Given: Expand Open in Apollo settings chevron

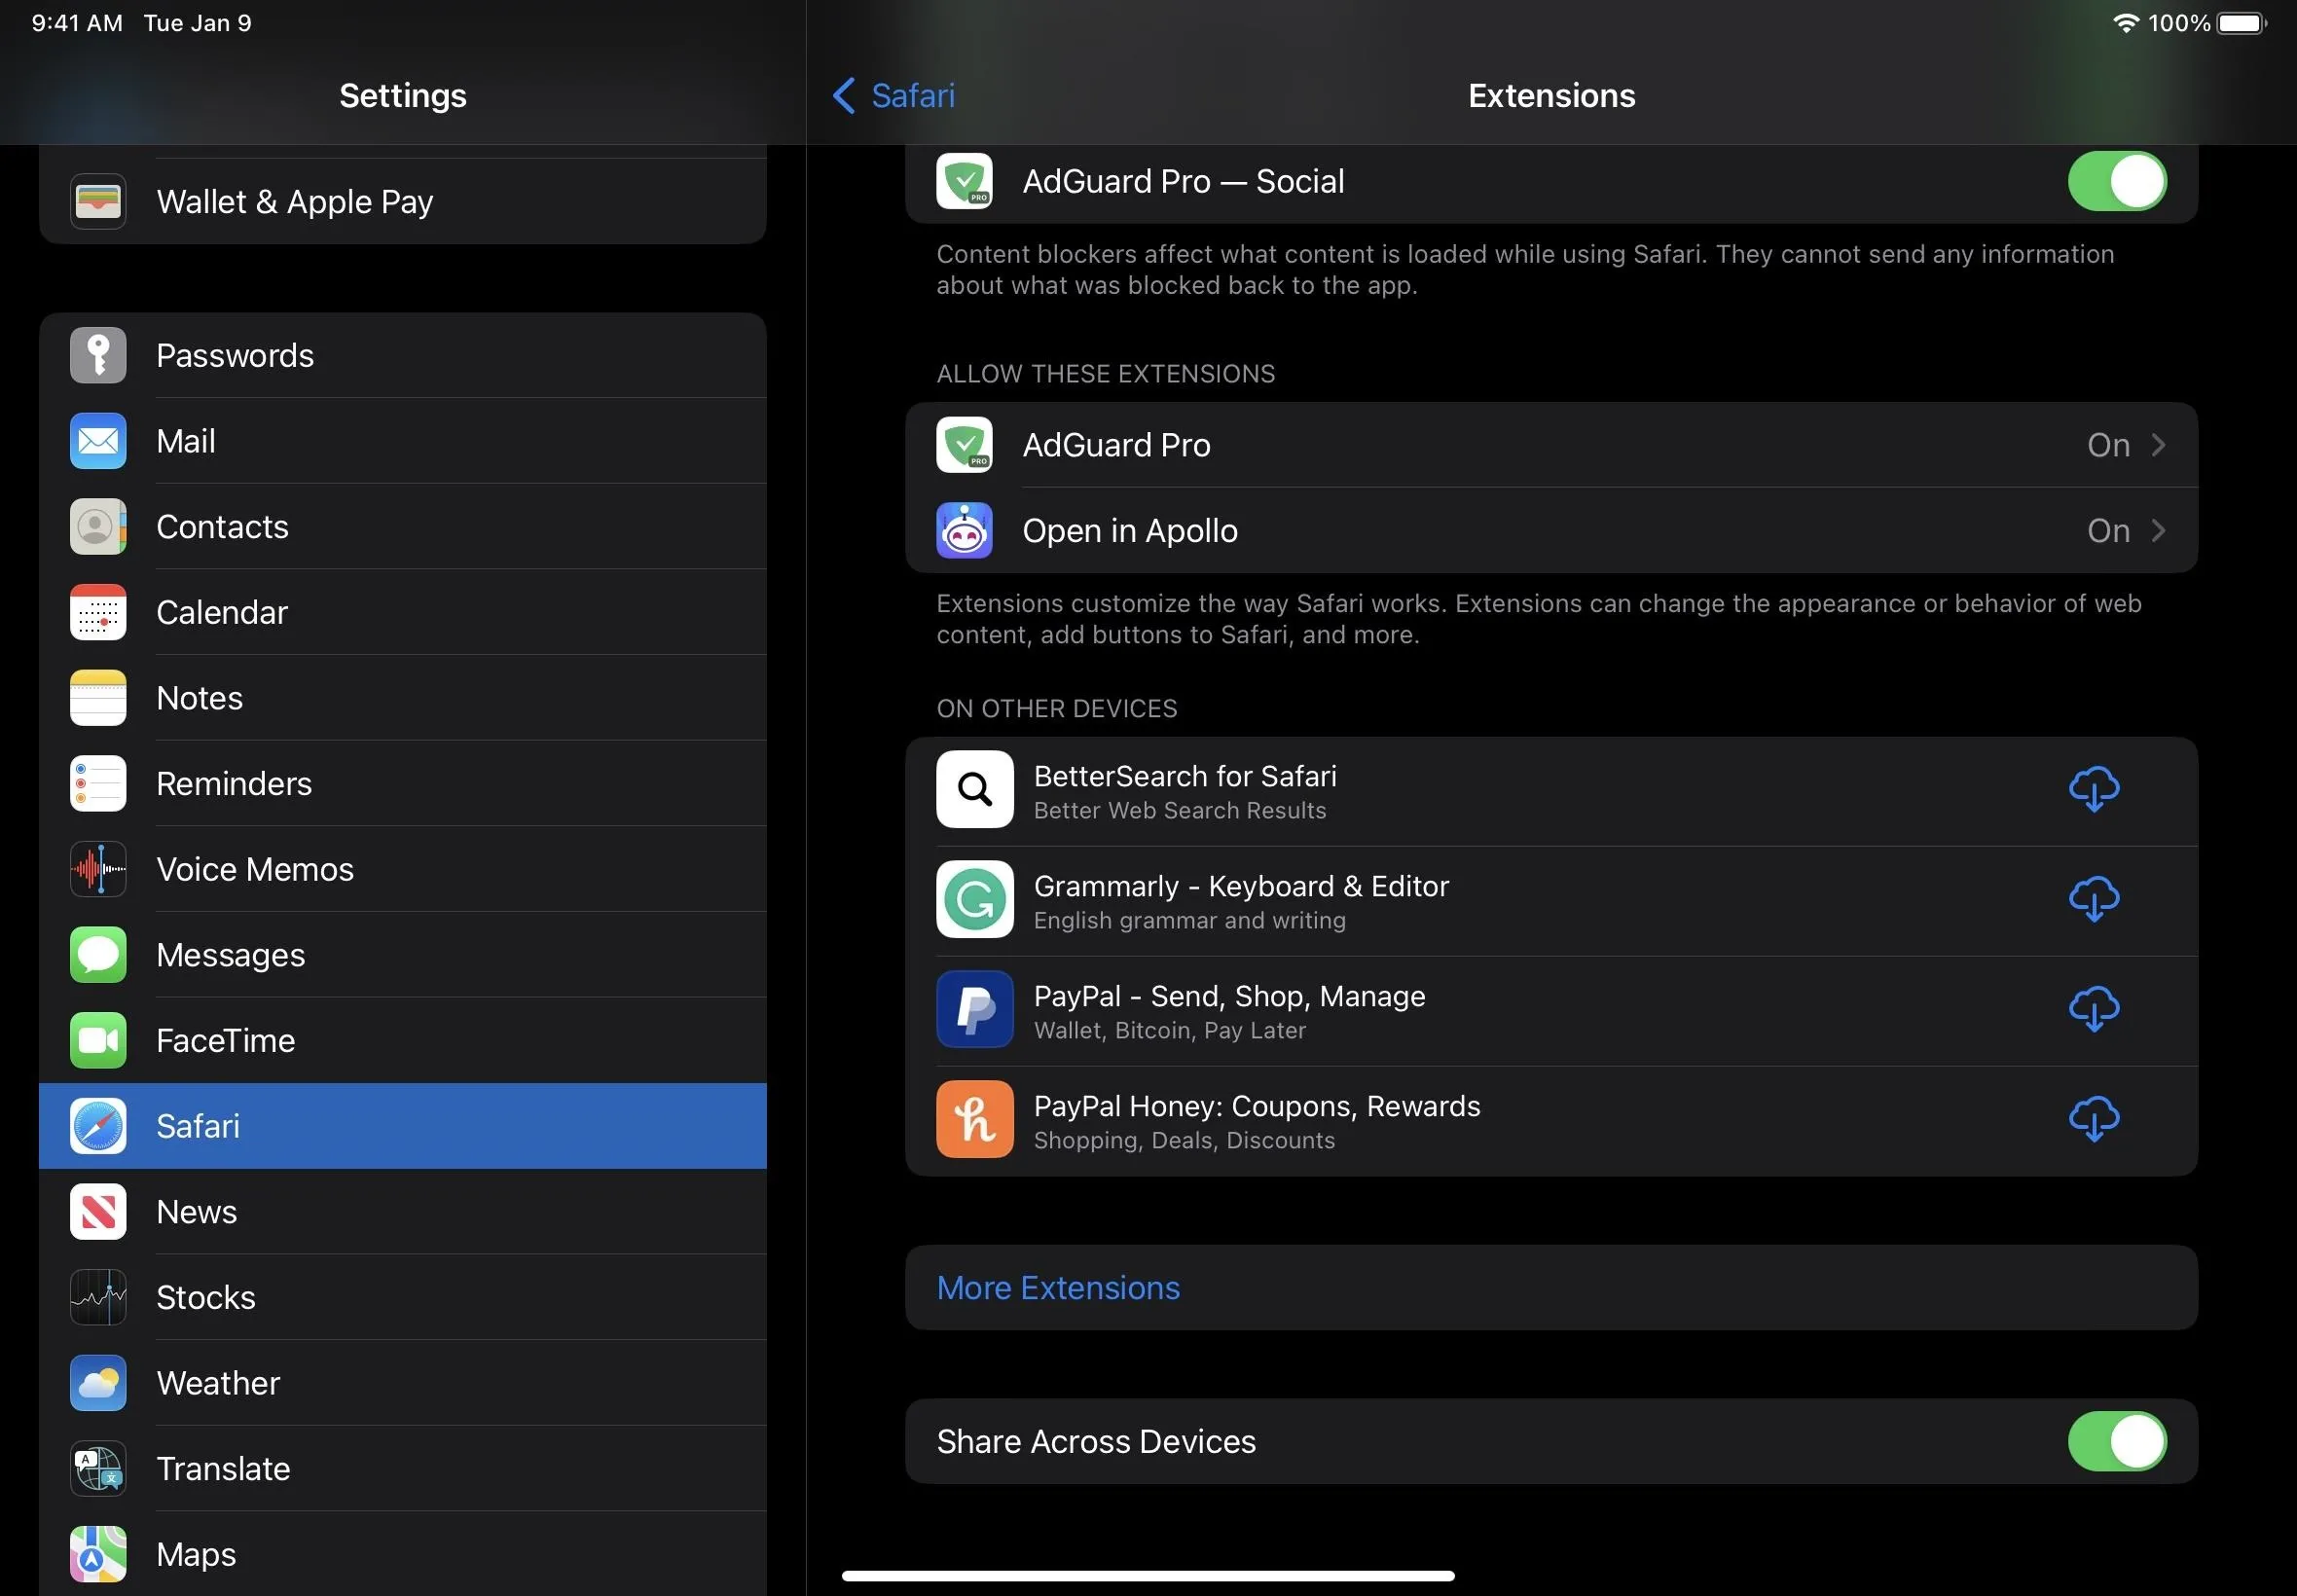Looking at the screenshot, I should coord(2159,531).
